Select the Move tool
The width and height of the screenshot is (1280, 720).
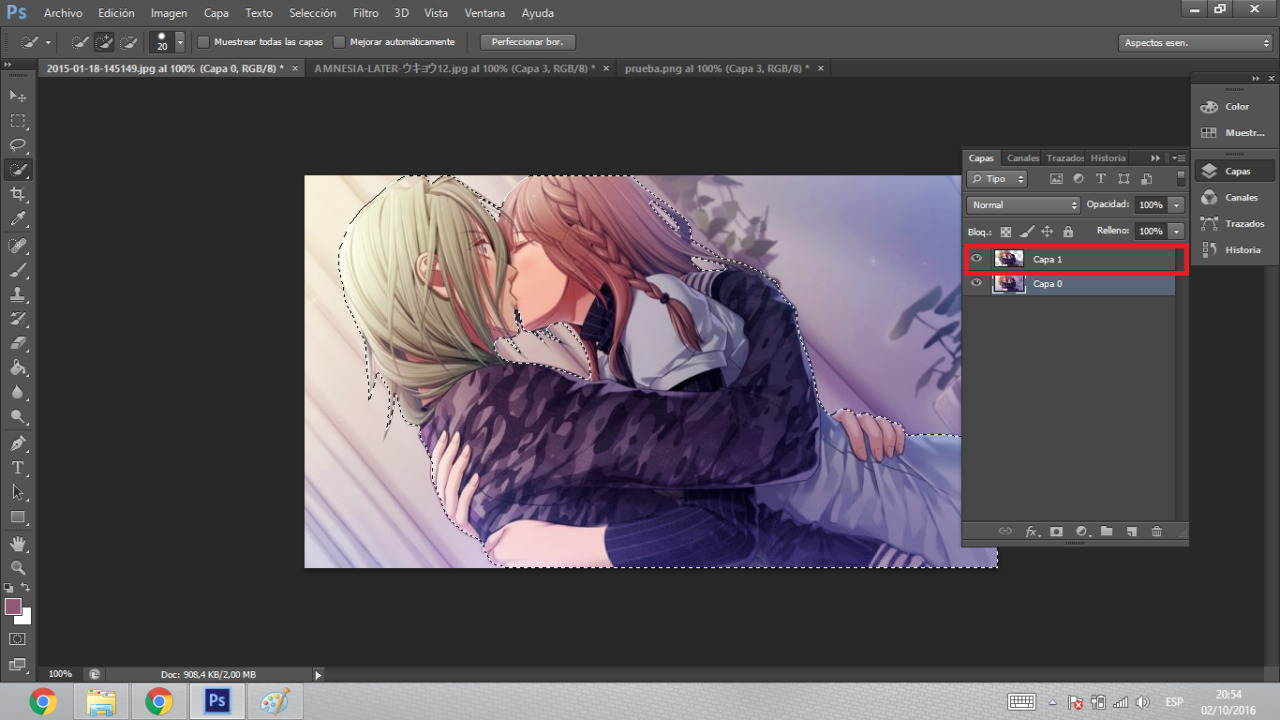18,96
